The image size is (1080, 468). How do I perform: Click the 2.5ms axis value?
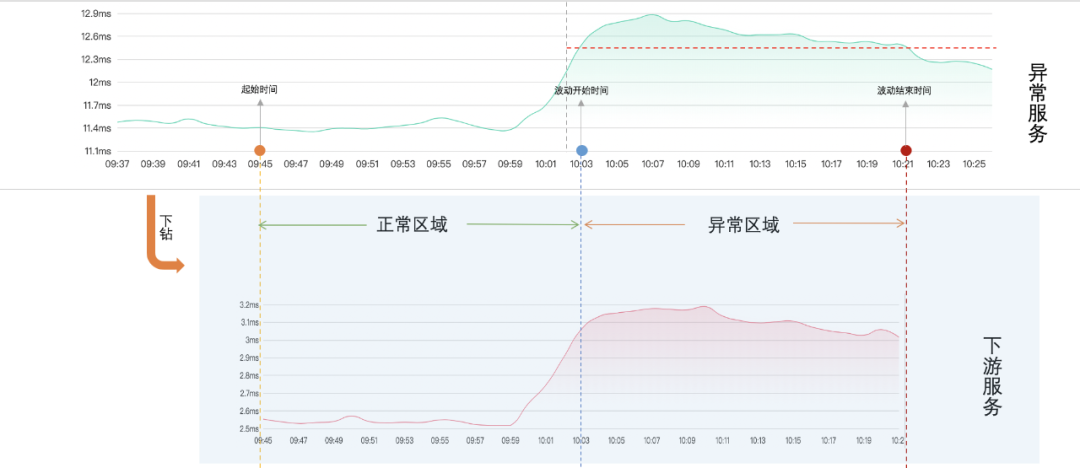pyautogui.click(x=249, y=429)
